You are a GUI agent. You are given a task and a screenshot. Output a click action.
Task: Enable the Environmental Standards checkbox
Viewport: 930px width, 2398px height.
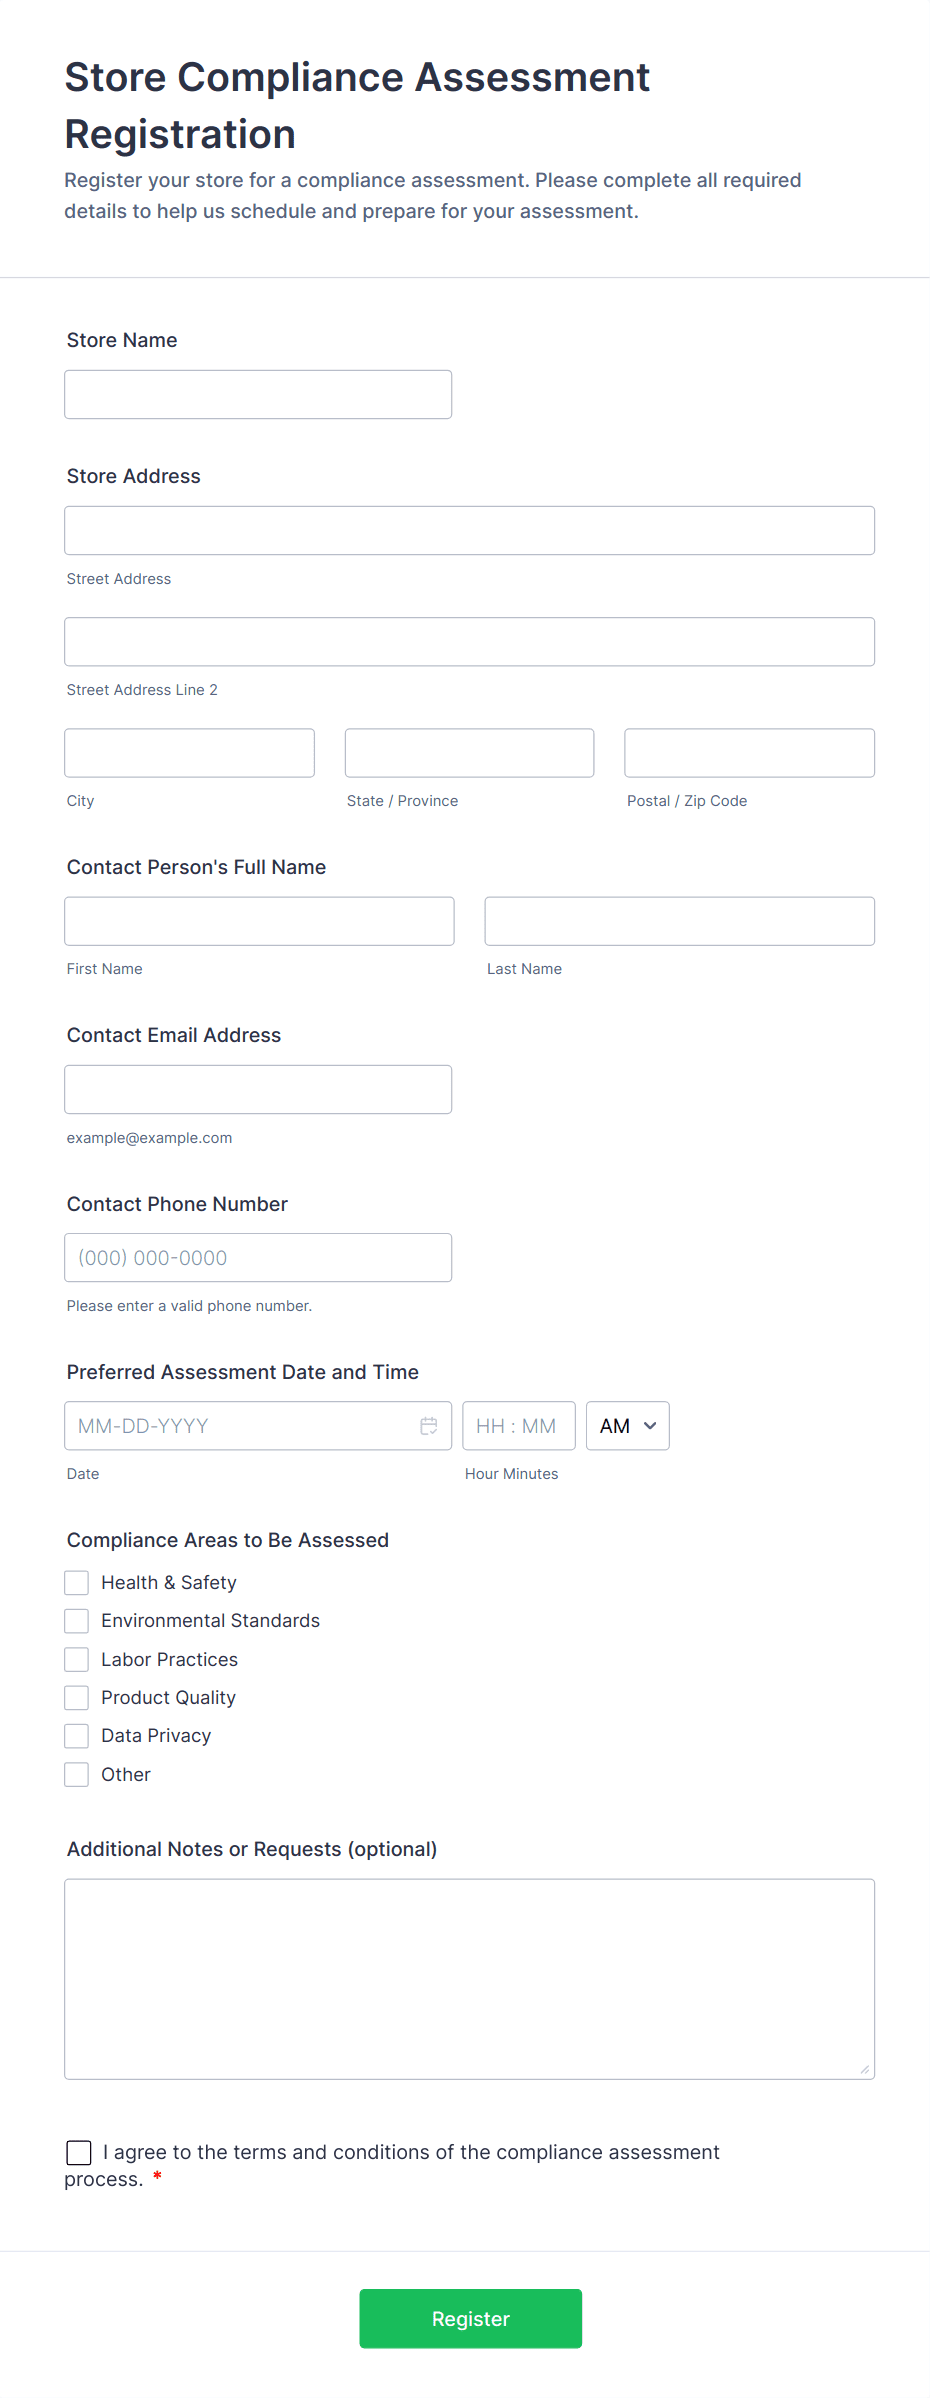77,1621
